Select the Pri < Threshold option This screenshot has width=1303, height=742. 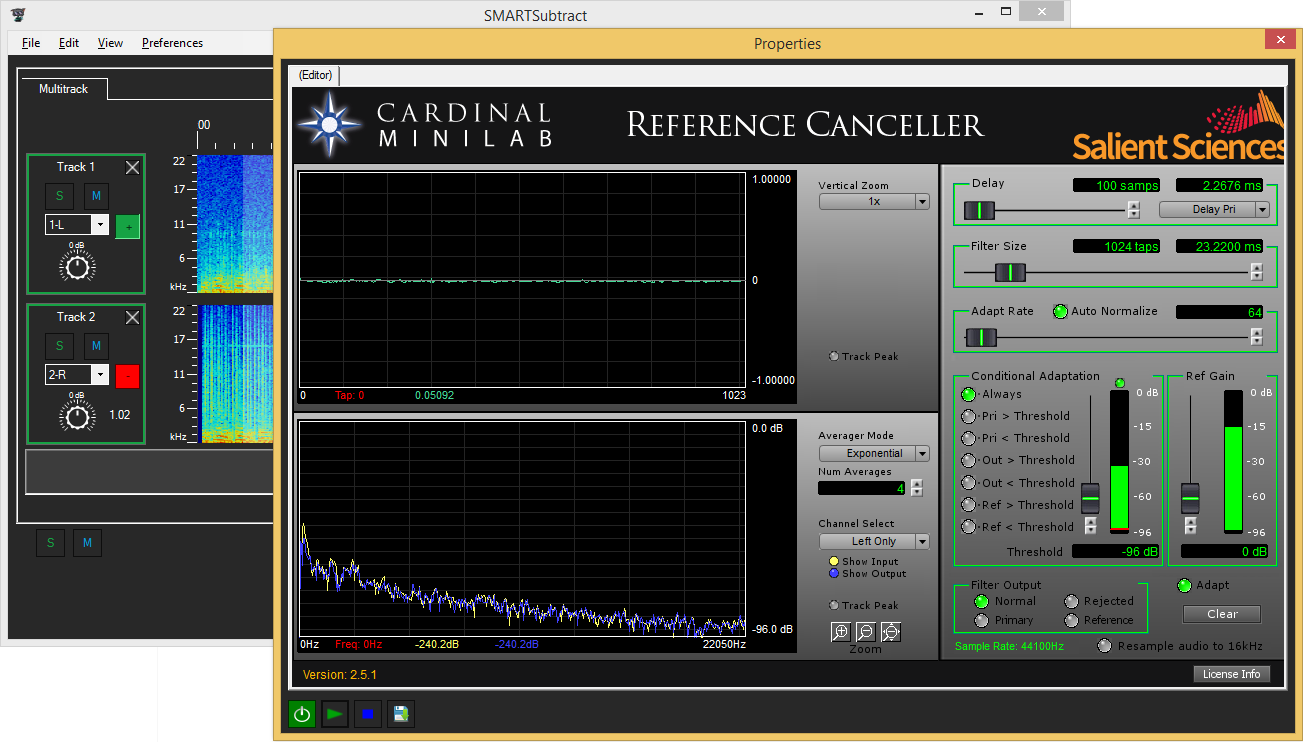(x=968, y=438)
